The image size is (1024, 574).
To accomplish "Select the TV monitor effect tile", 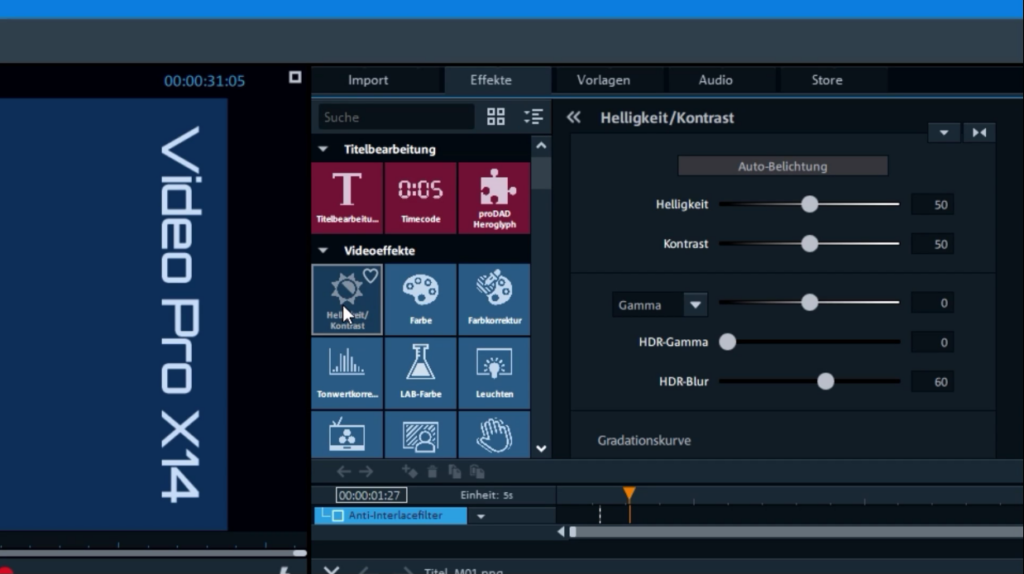I will 347,434.
